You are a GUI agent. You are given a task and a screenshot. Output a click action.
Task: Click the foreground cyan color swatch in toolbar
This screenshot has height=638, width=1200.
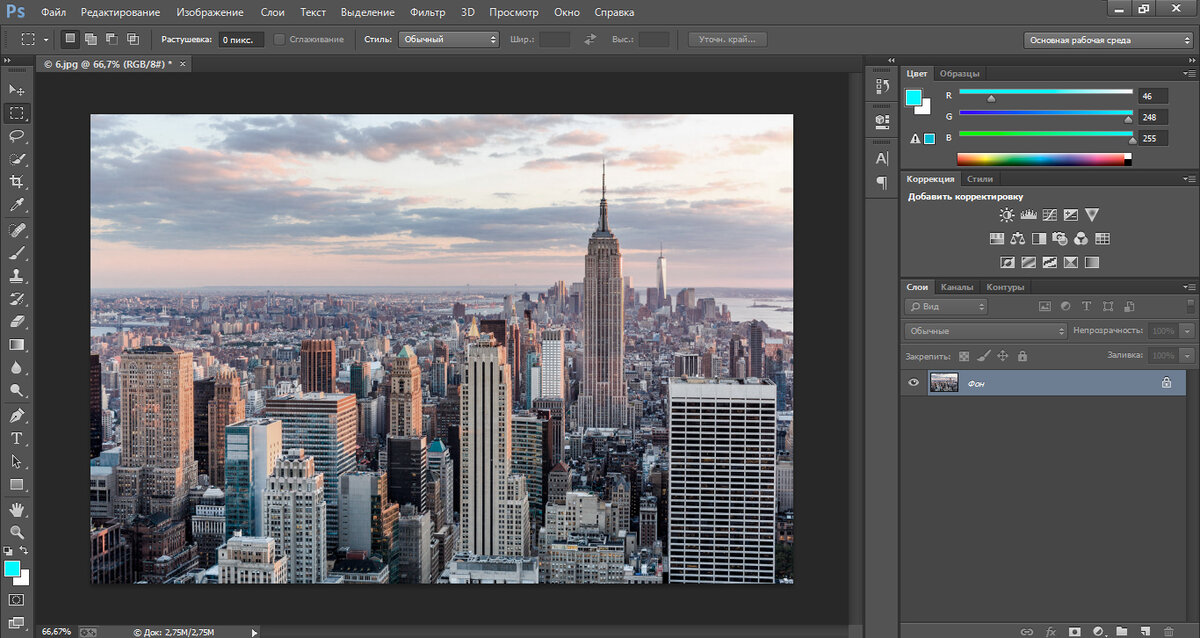[x=12, y=568]
